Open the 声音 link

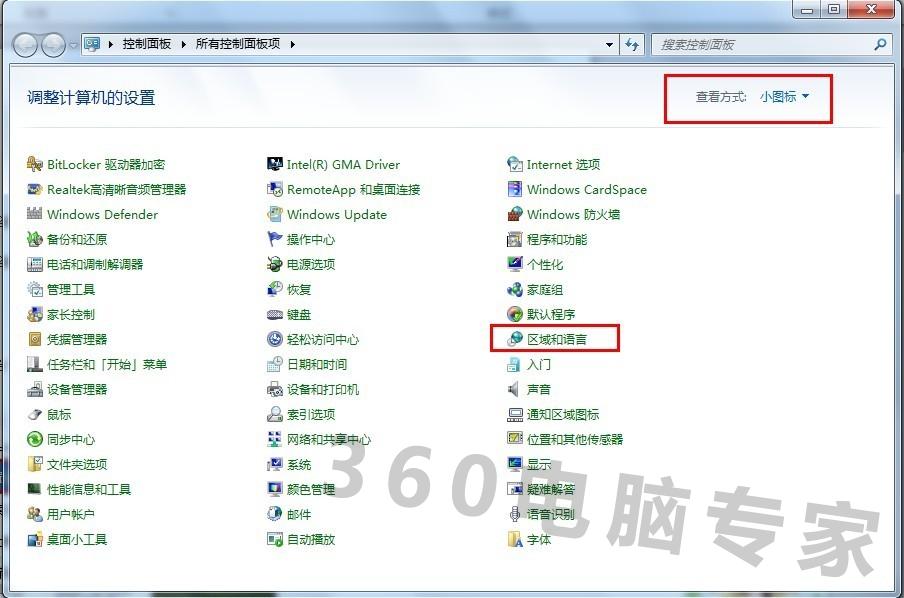point(538,389)
